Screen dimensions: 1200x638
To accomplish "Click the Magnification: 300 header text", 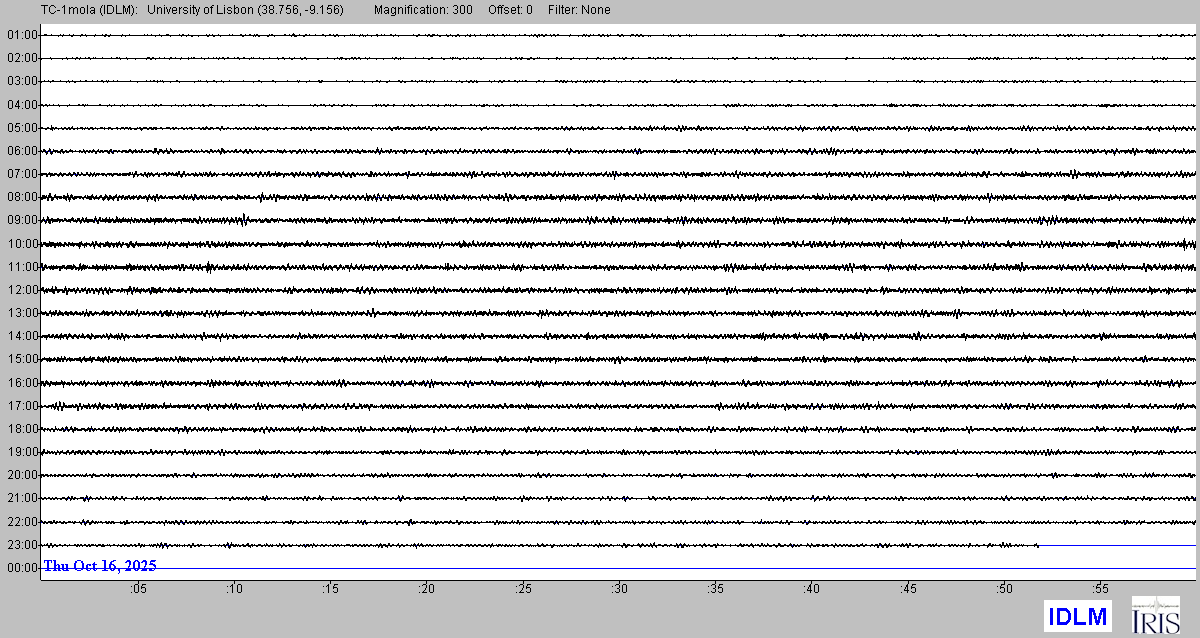I will point(416,10).
